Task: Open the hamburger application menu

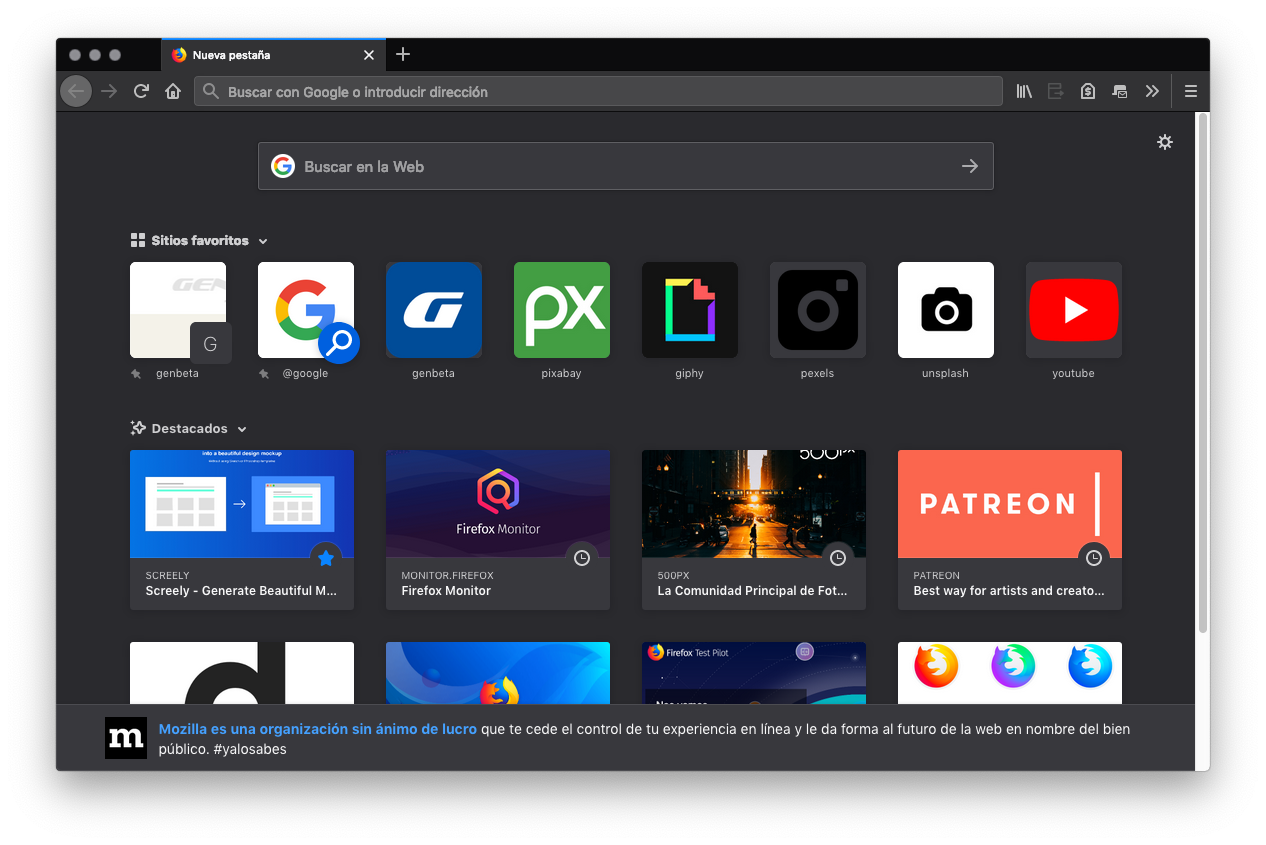Action: [x=1190, y=91]
